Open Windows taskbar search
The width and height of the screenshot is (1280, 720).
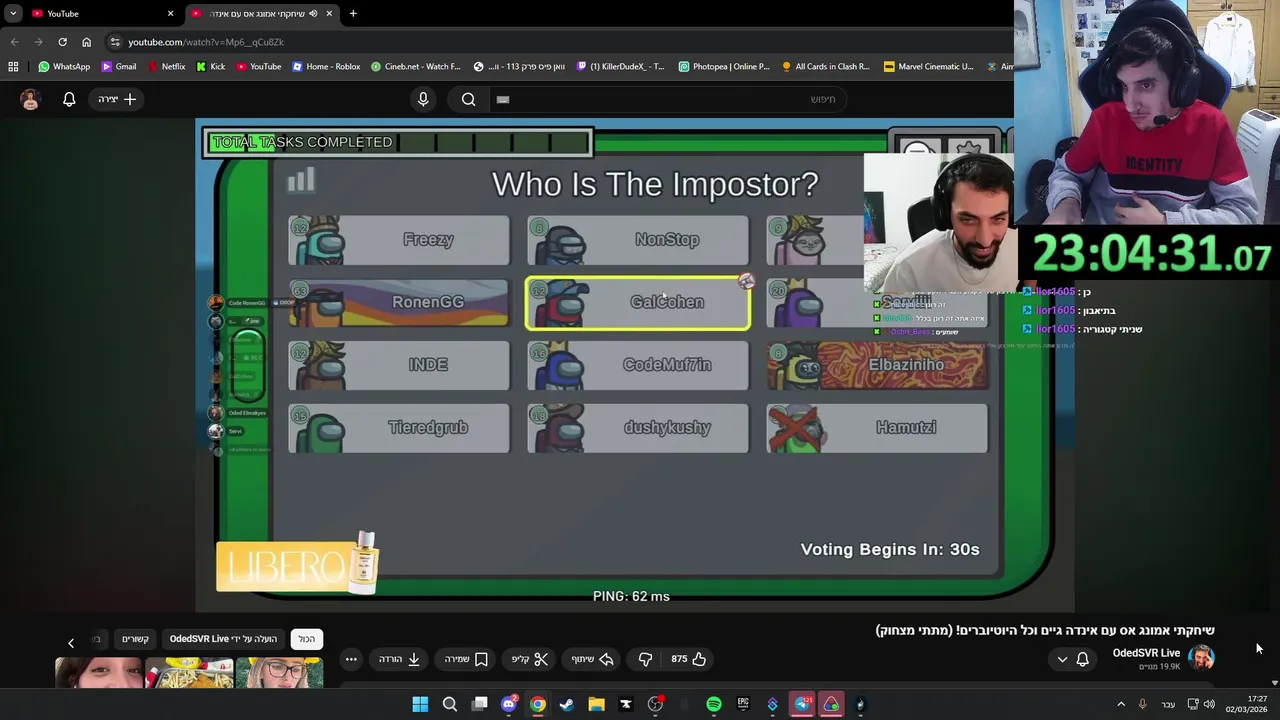[x=450, y=704]
